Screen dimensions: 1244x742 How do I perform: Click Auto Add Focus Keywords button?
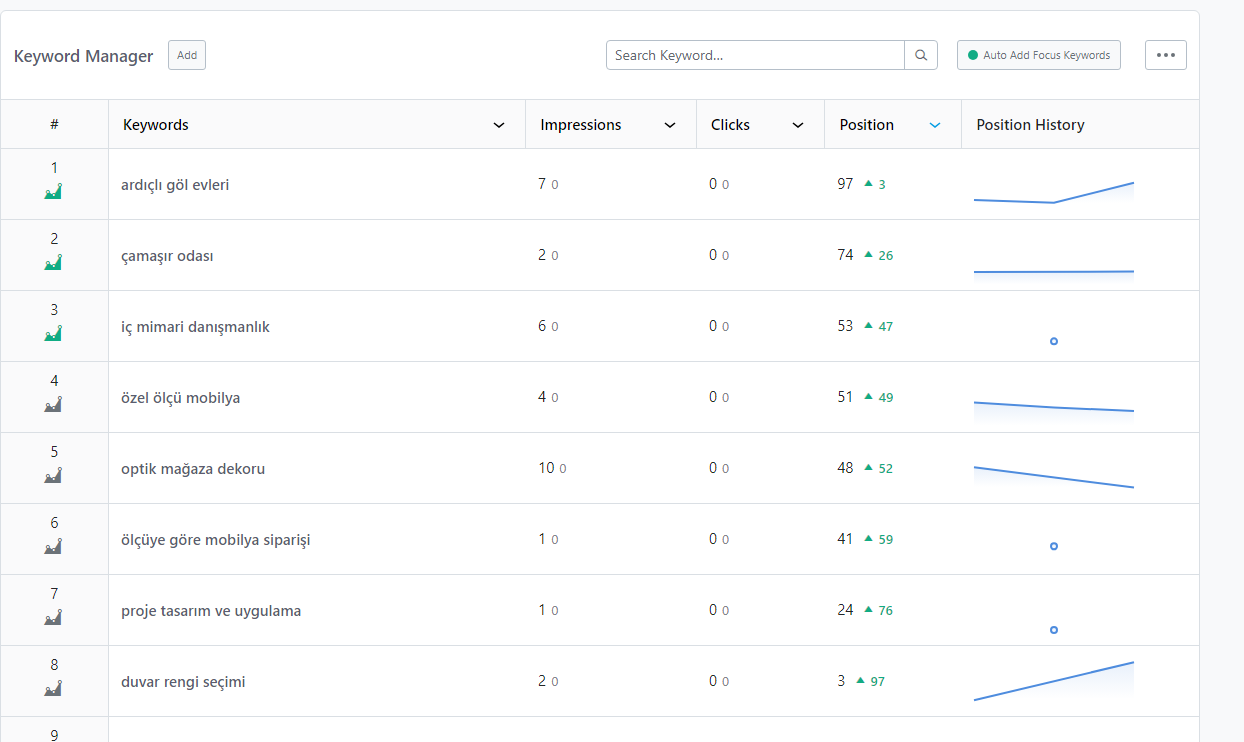tap(1039, 55)
